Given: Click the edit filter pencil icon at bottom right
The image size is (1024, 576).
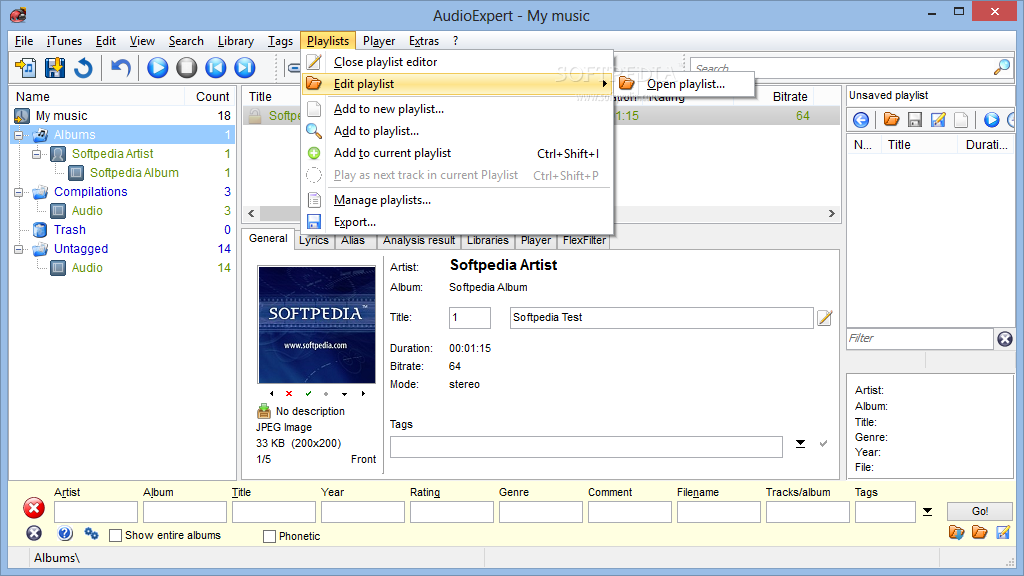Looking at the screenshot, I should (1003, 532).
